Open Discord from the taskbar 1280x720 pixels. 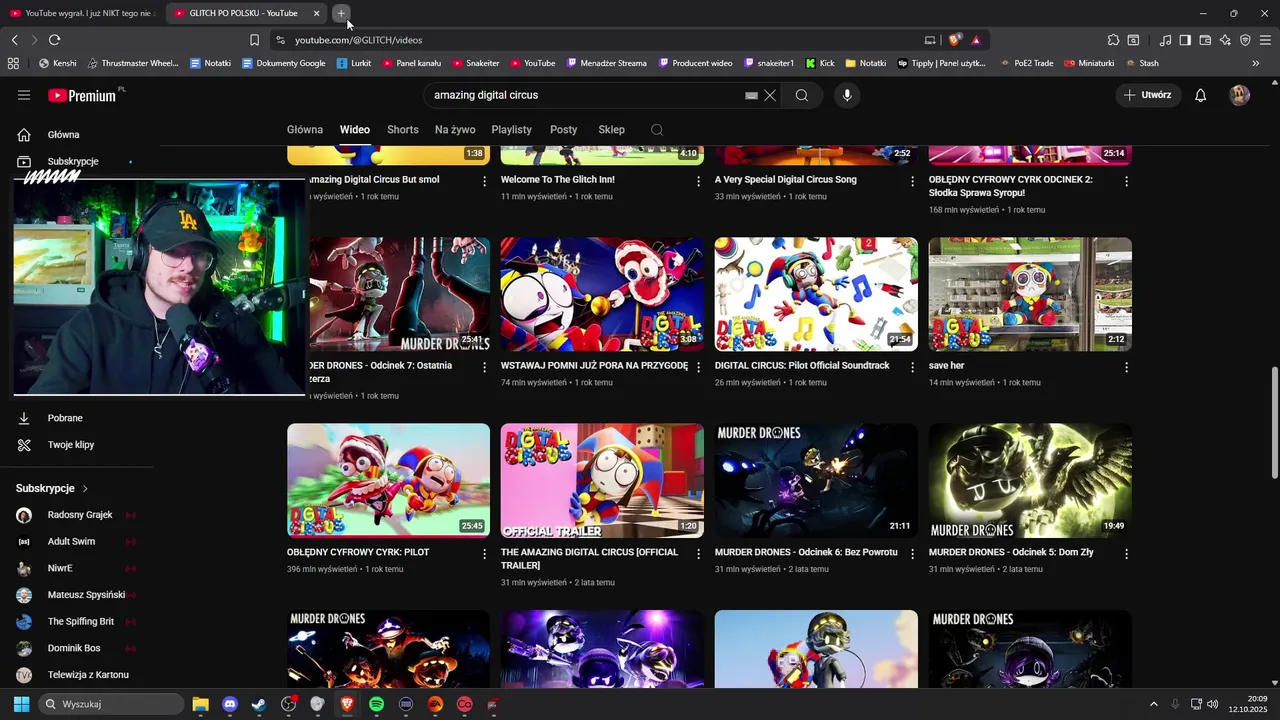click(x=230, y=704)
